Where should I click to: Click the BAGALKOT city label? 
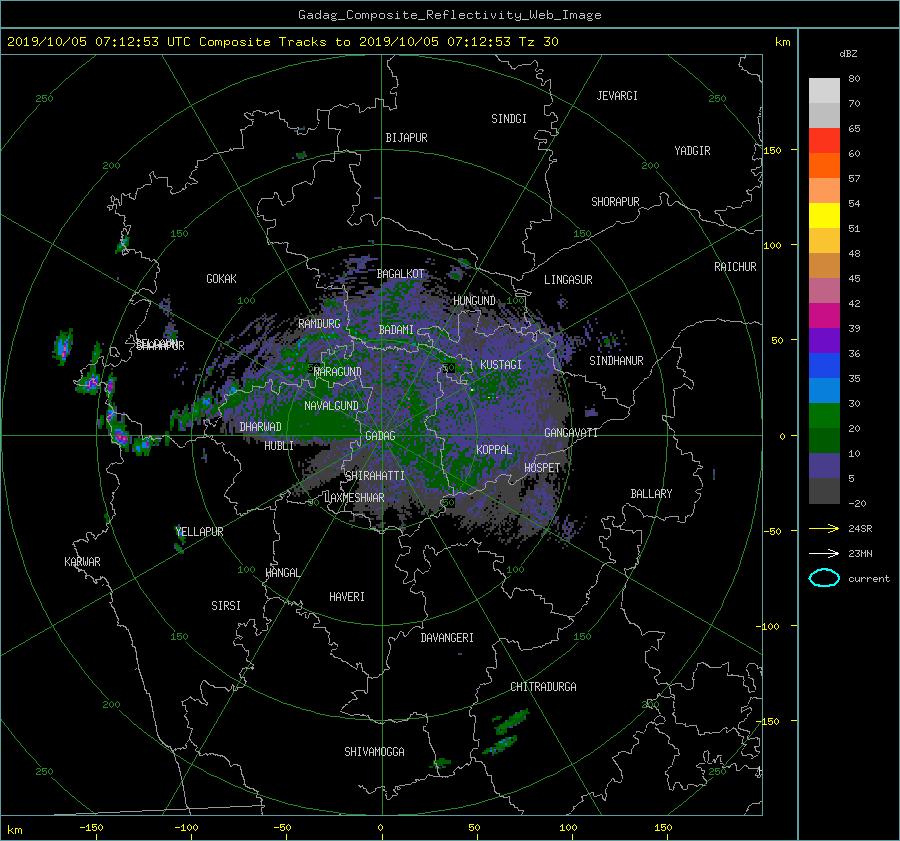[x=400, y=274]
